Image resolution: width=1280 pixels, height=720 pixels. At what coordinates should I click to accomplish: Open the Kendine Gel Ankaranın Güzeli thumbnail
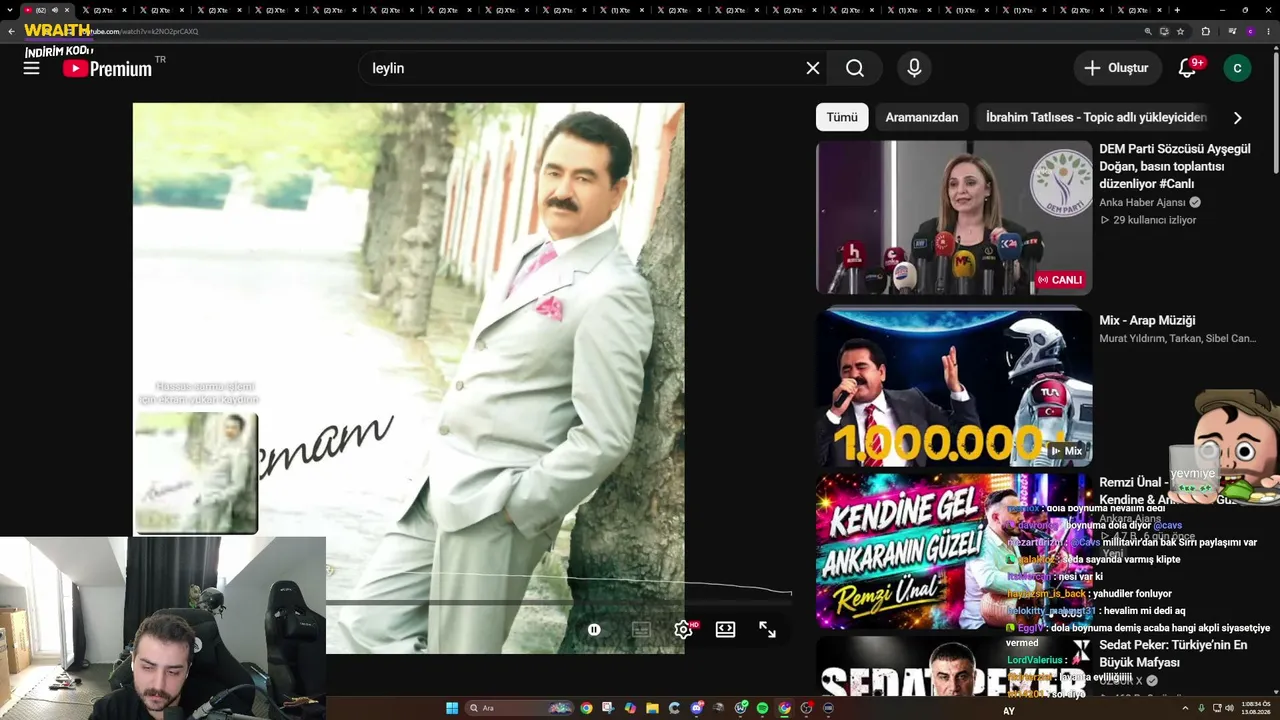[x=954, y=551]
